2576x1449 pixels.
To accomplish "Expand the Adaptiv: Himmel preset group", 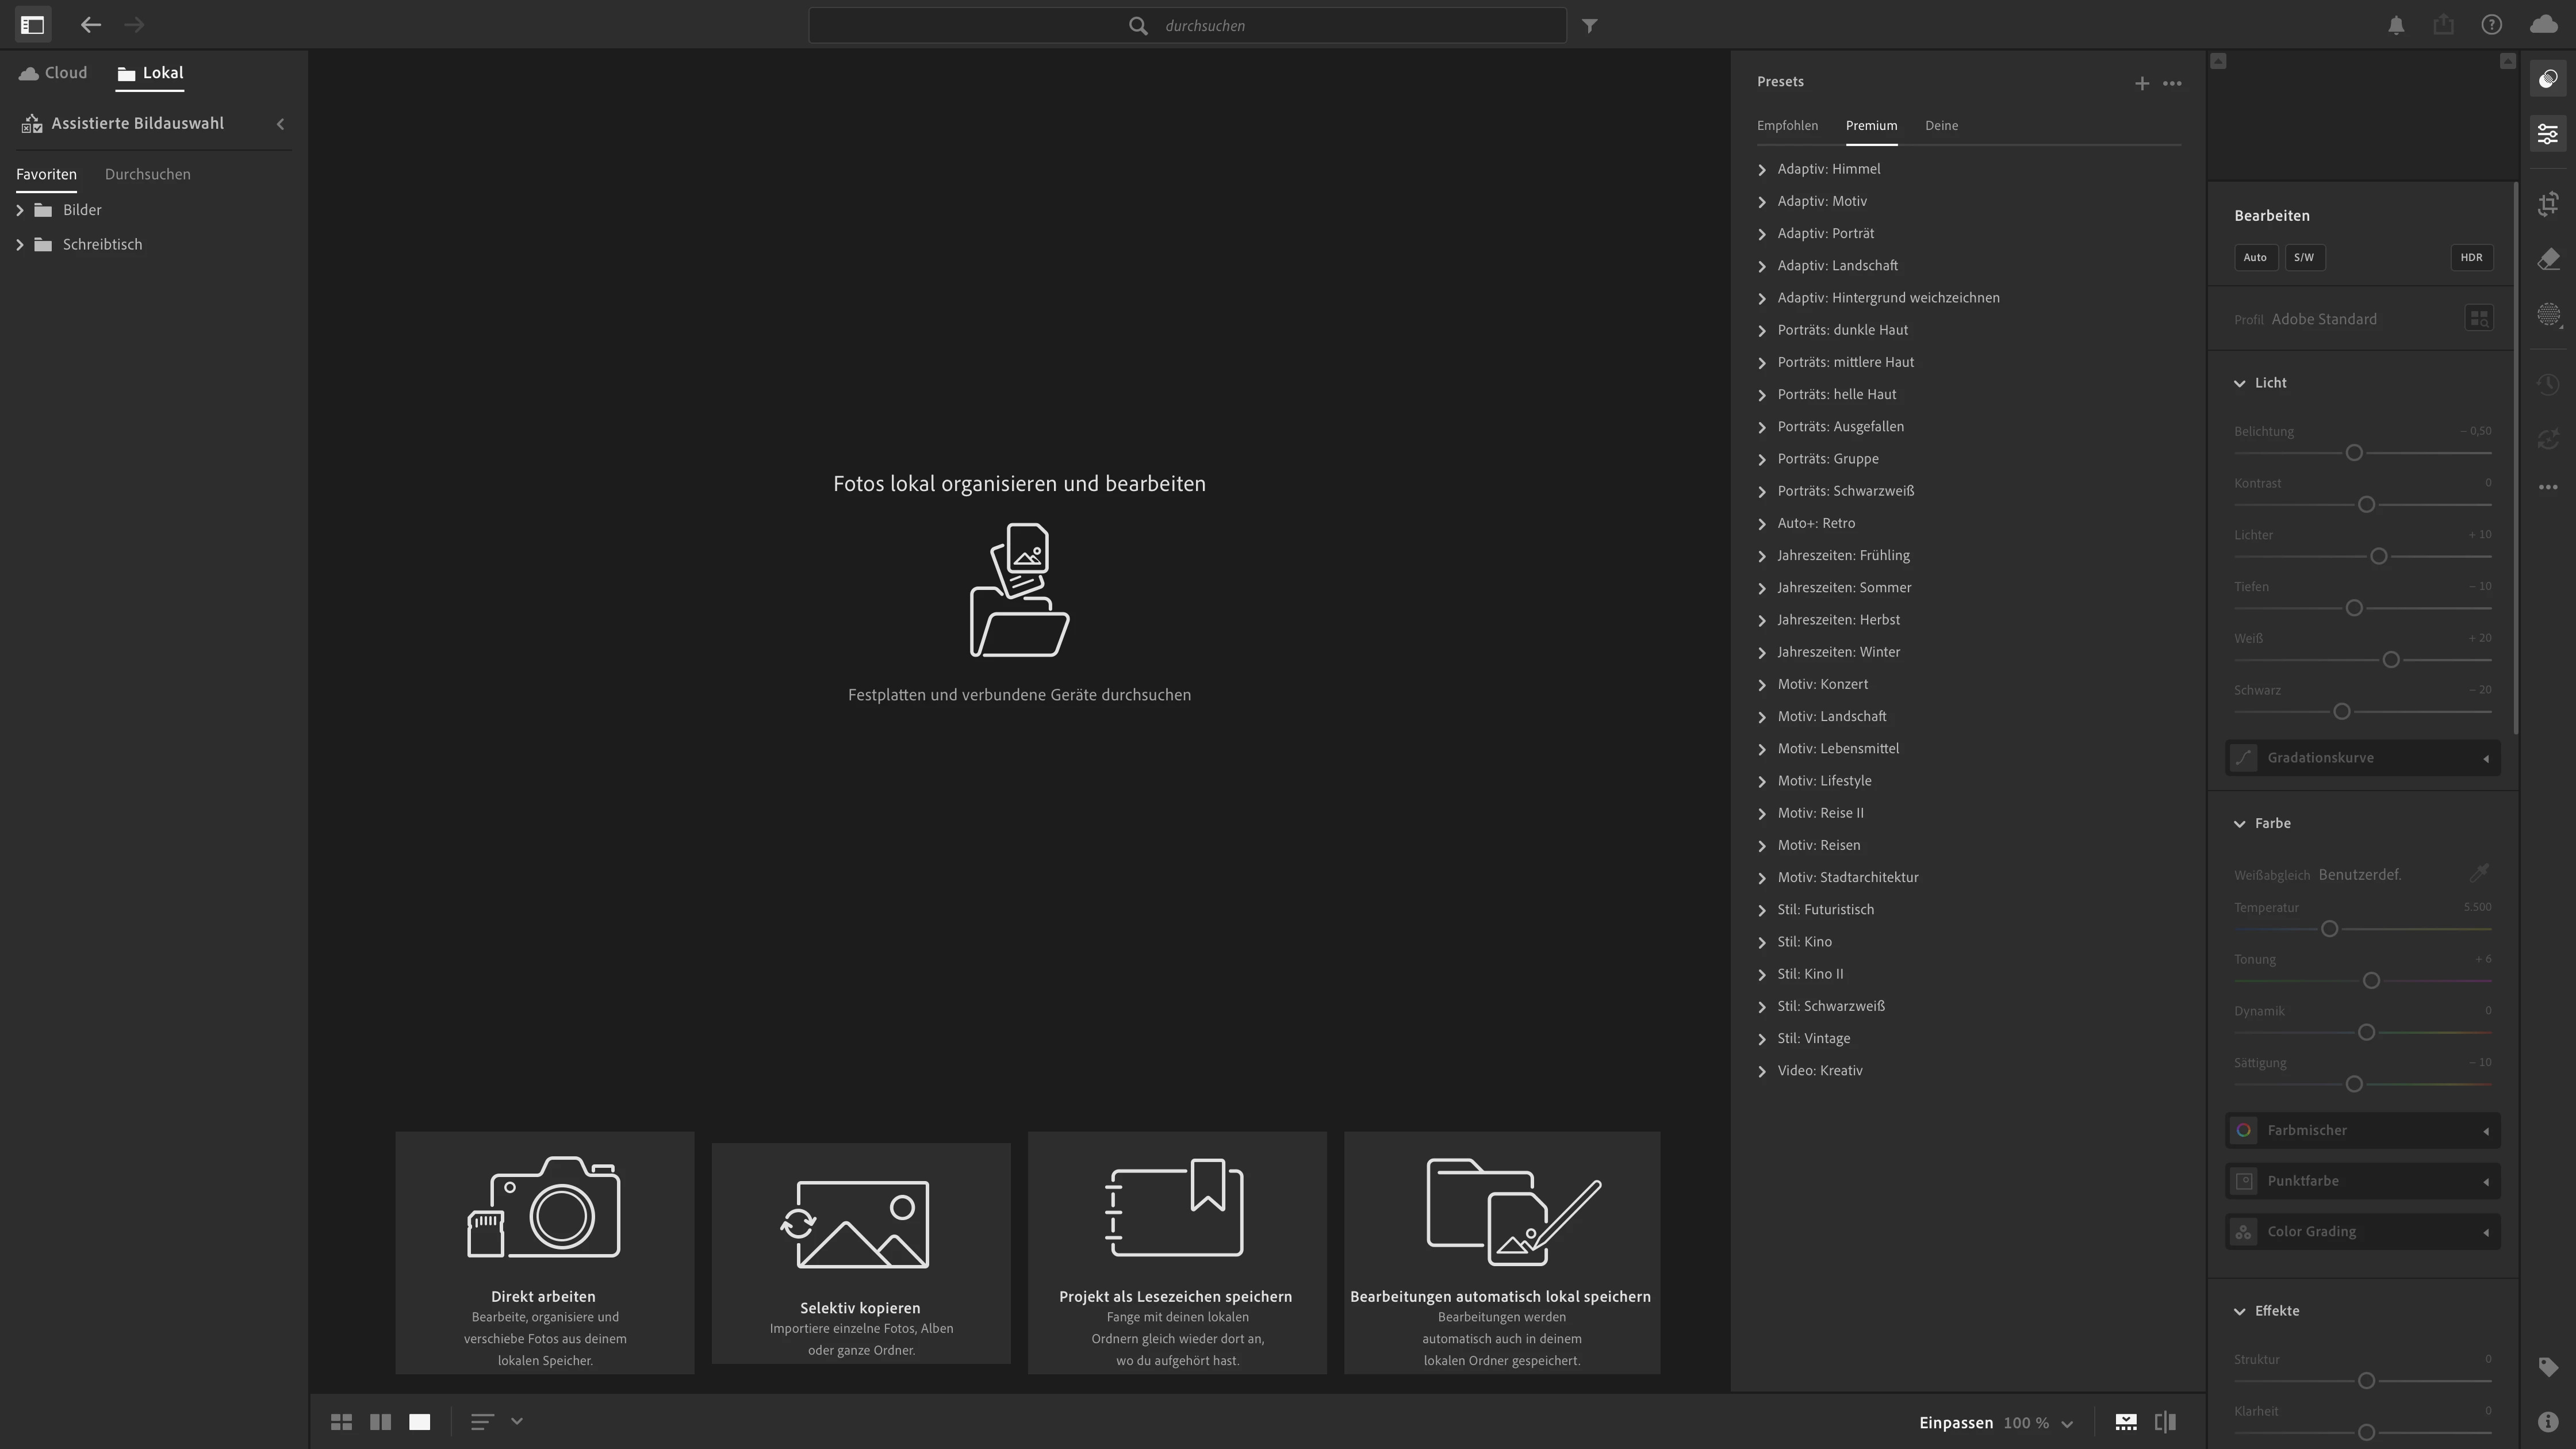I will (x=1762, y=170).
